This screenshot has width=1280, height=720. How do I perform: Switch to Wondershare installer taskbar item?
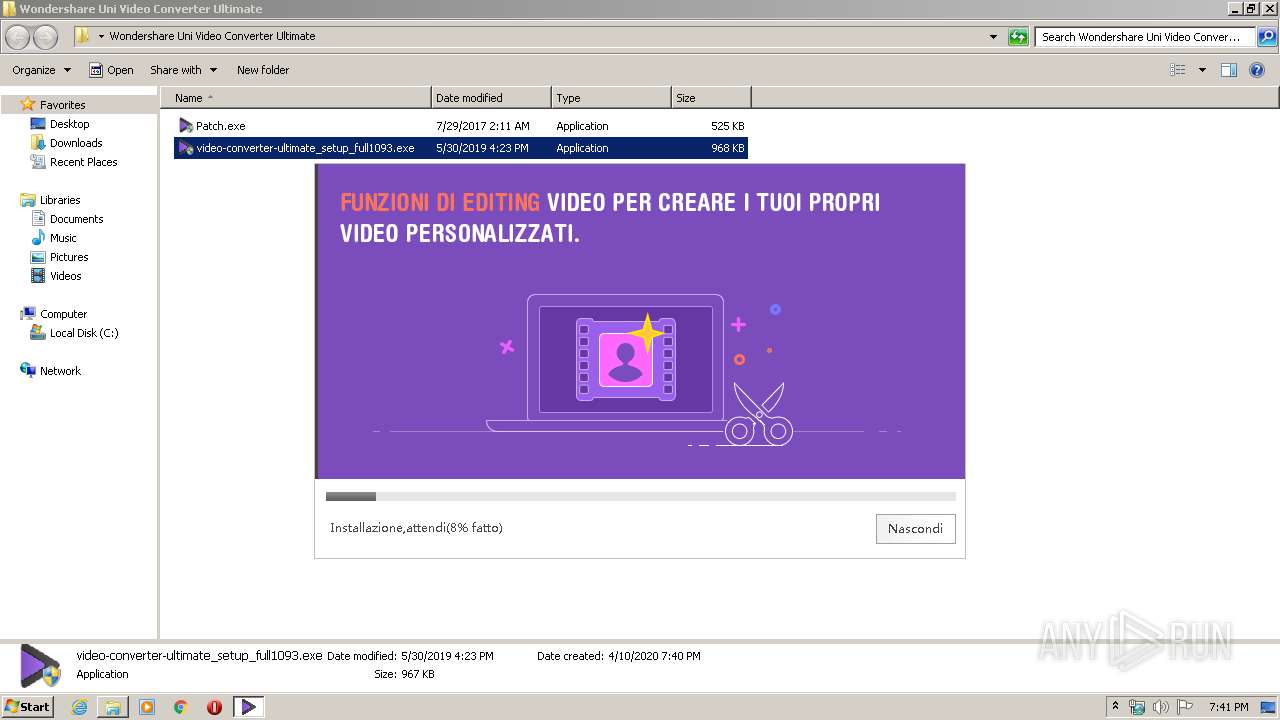click(249, 707)
